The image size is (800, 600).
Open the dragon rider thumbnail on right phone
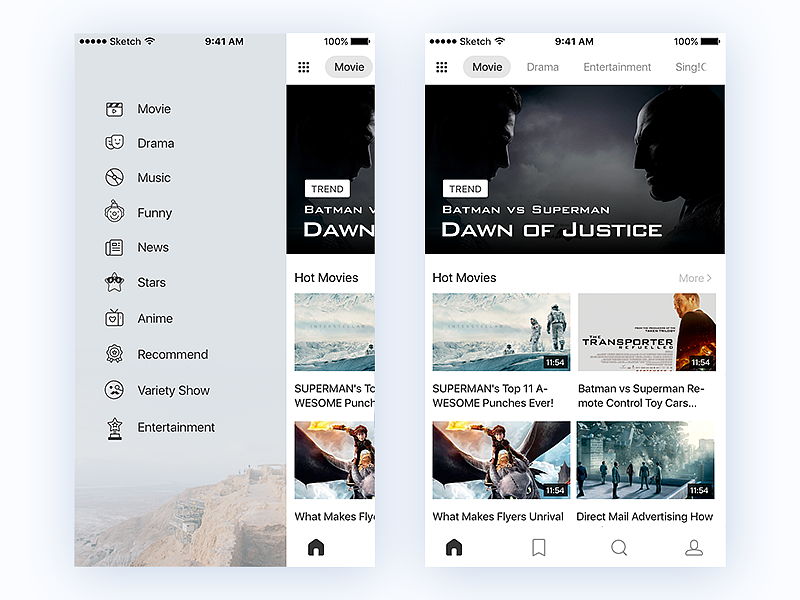[502, 460]
